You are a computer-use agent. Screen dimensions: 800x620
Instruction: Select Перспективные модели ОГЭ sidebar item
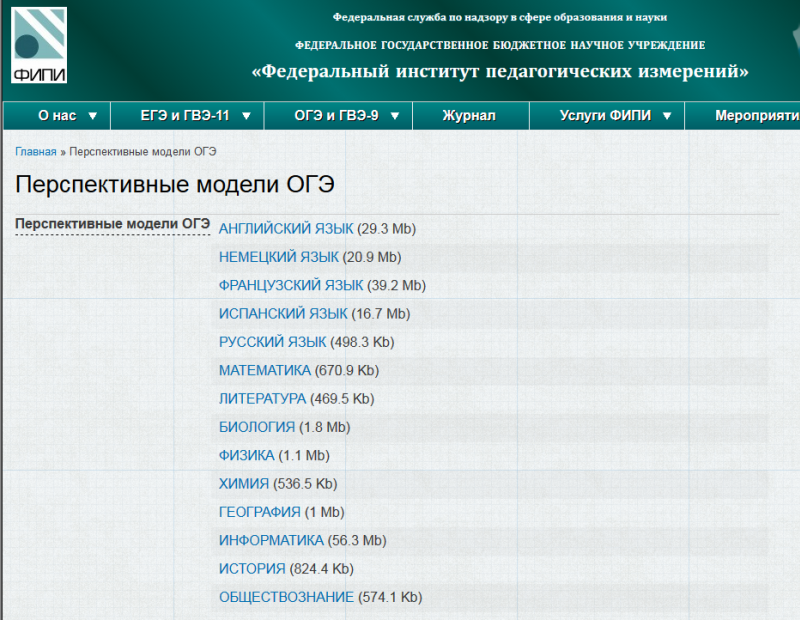113,224
